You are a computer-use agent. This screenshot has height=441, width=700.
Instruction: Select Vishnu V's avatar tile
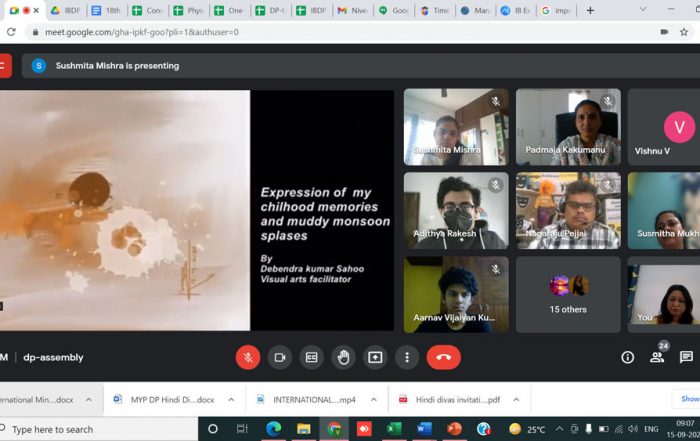[x=664, y=127]
